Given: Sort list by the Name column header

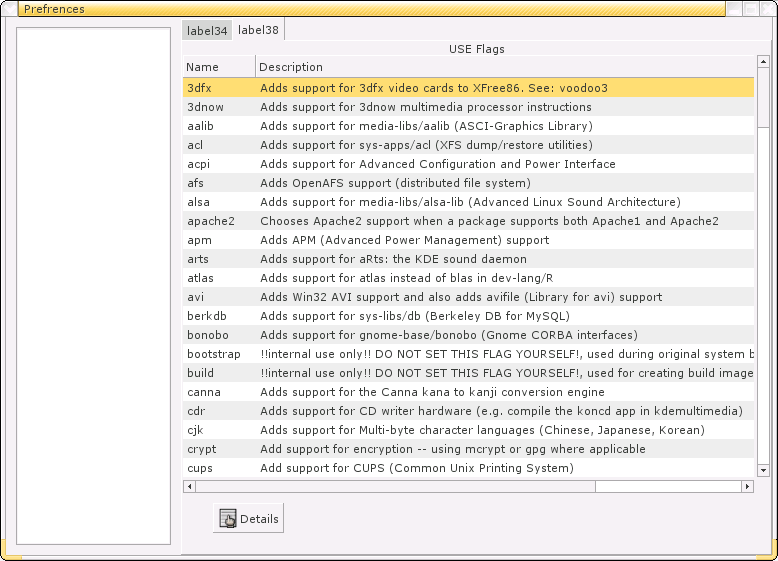Looking at the screenshot, I should point(218,67).
